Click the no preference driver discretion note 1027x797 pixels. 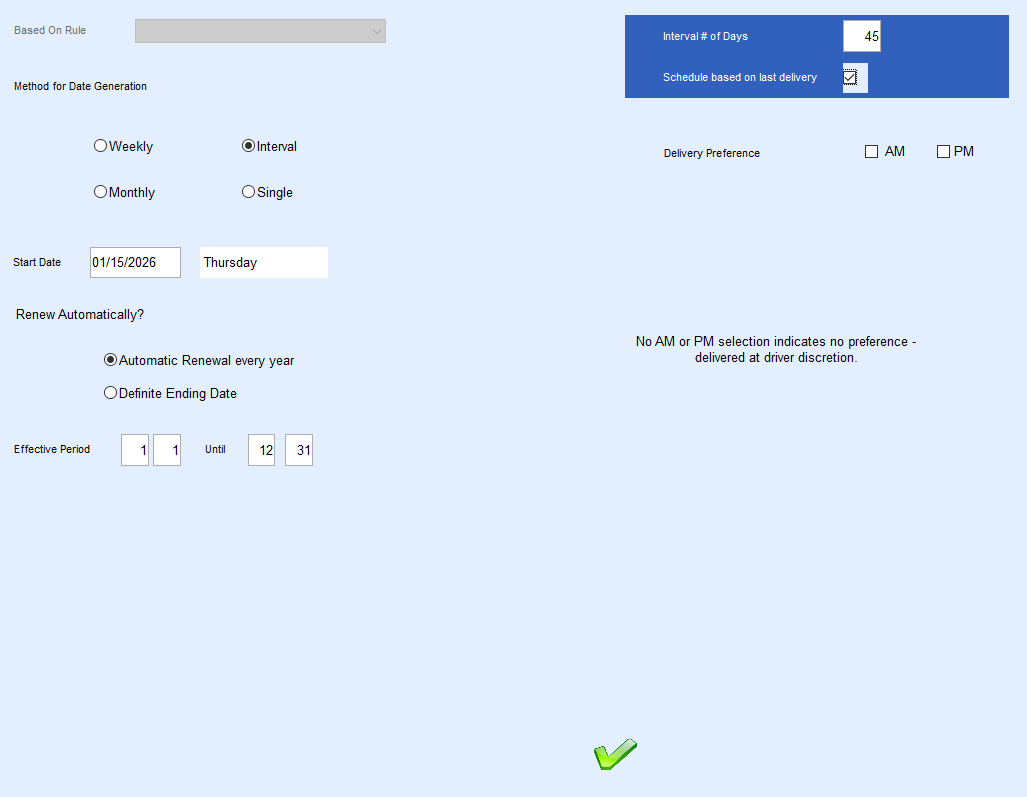(776, 350)
